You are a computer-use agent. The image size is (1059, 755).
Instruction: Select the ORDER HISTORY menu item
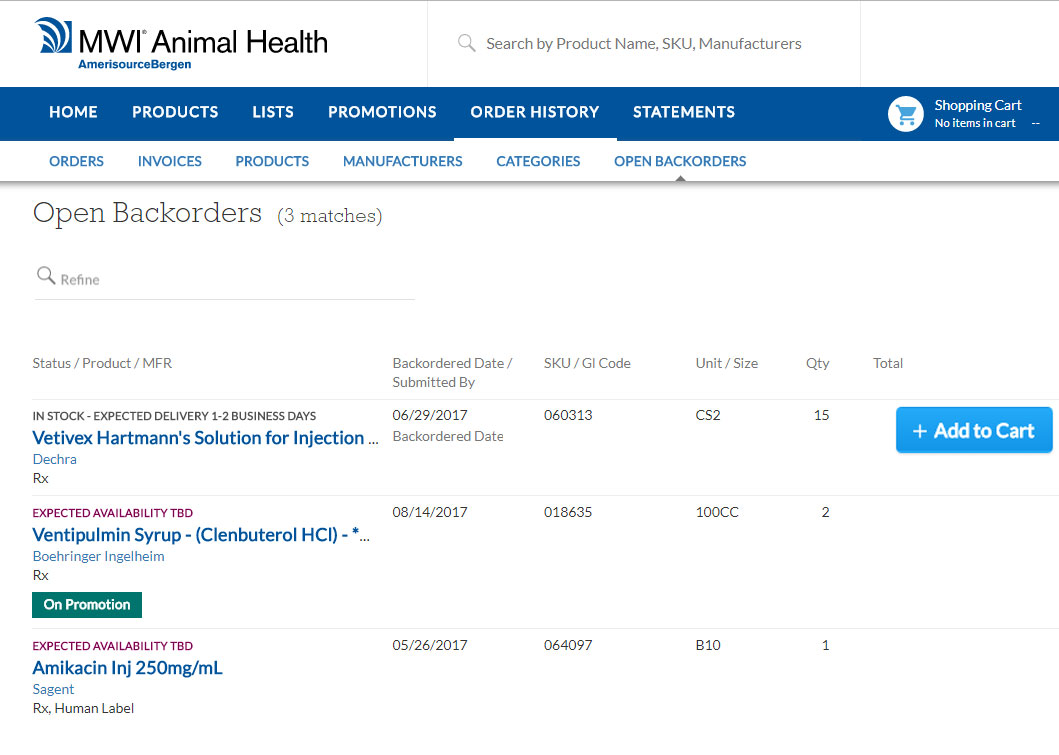(534, 113)
